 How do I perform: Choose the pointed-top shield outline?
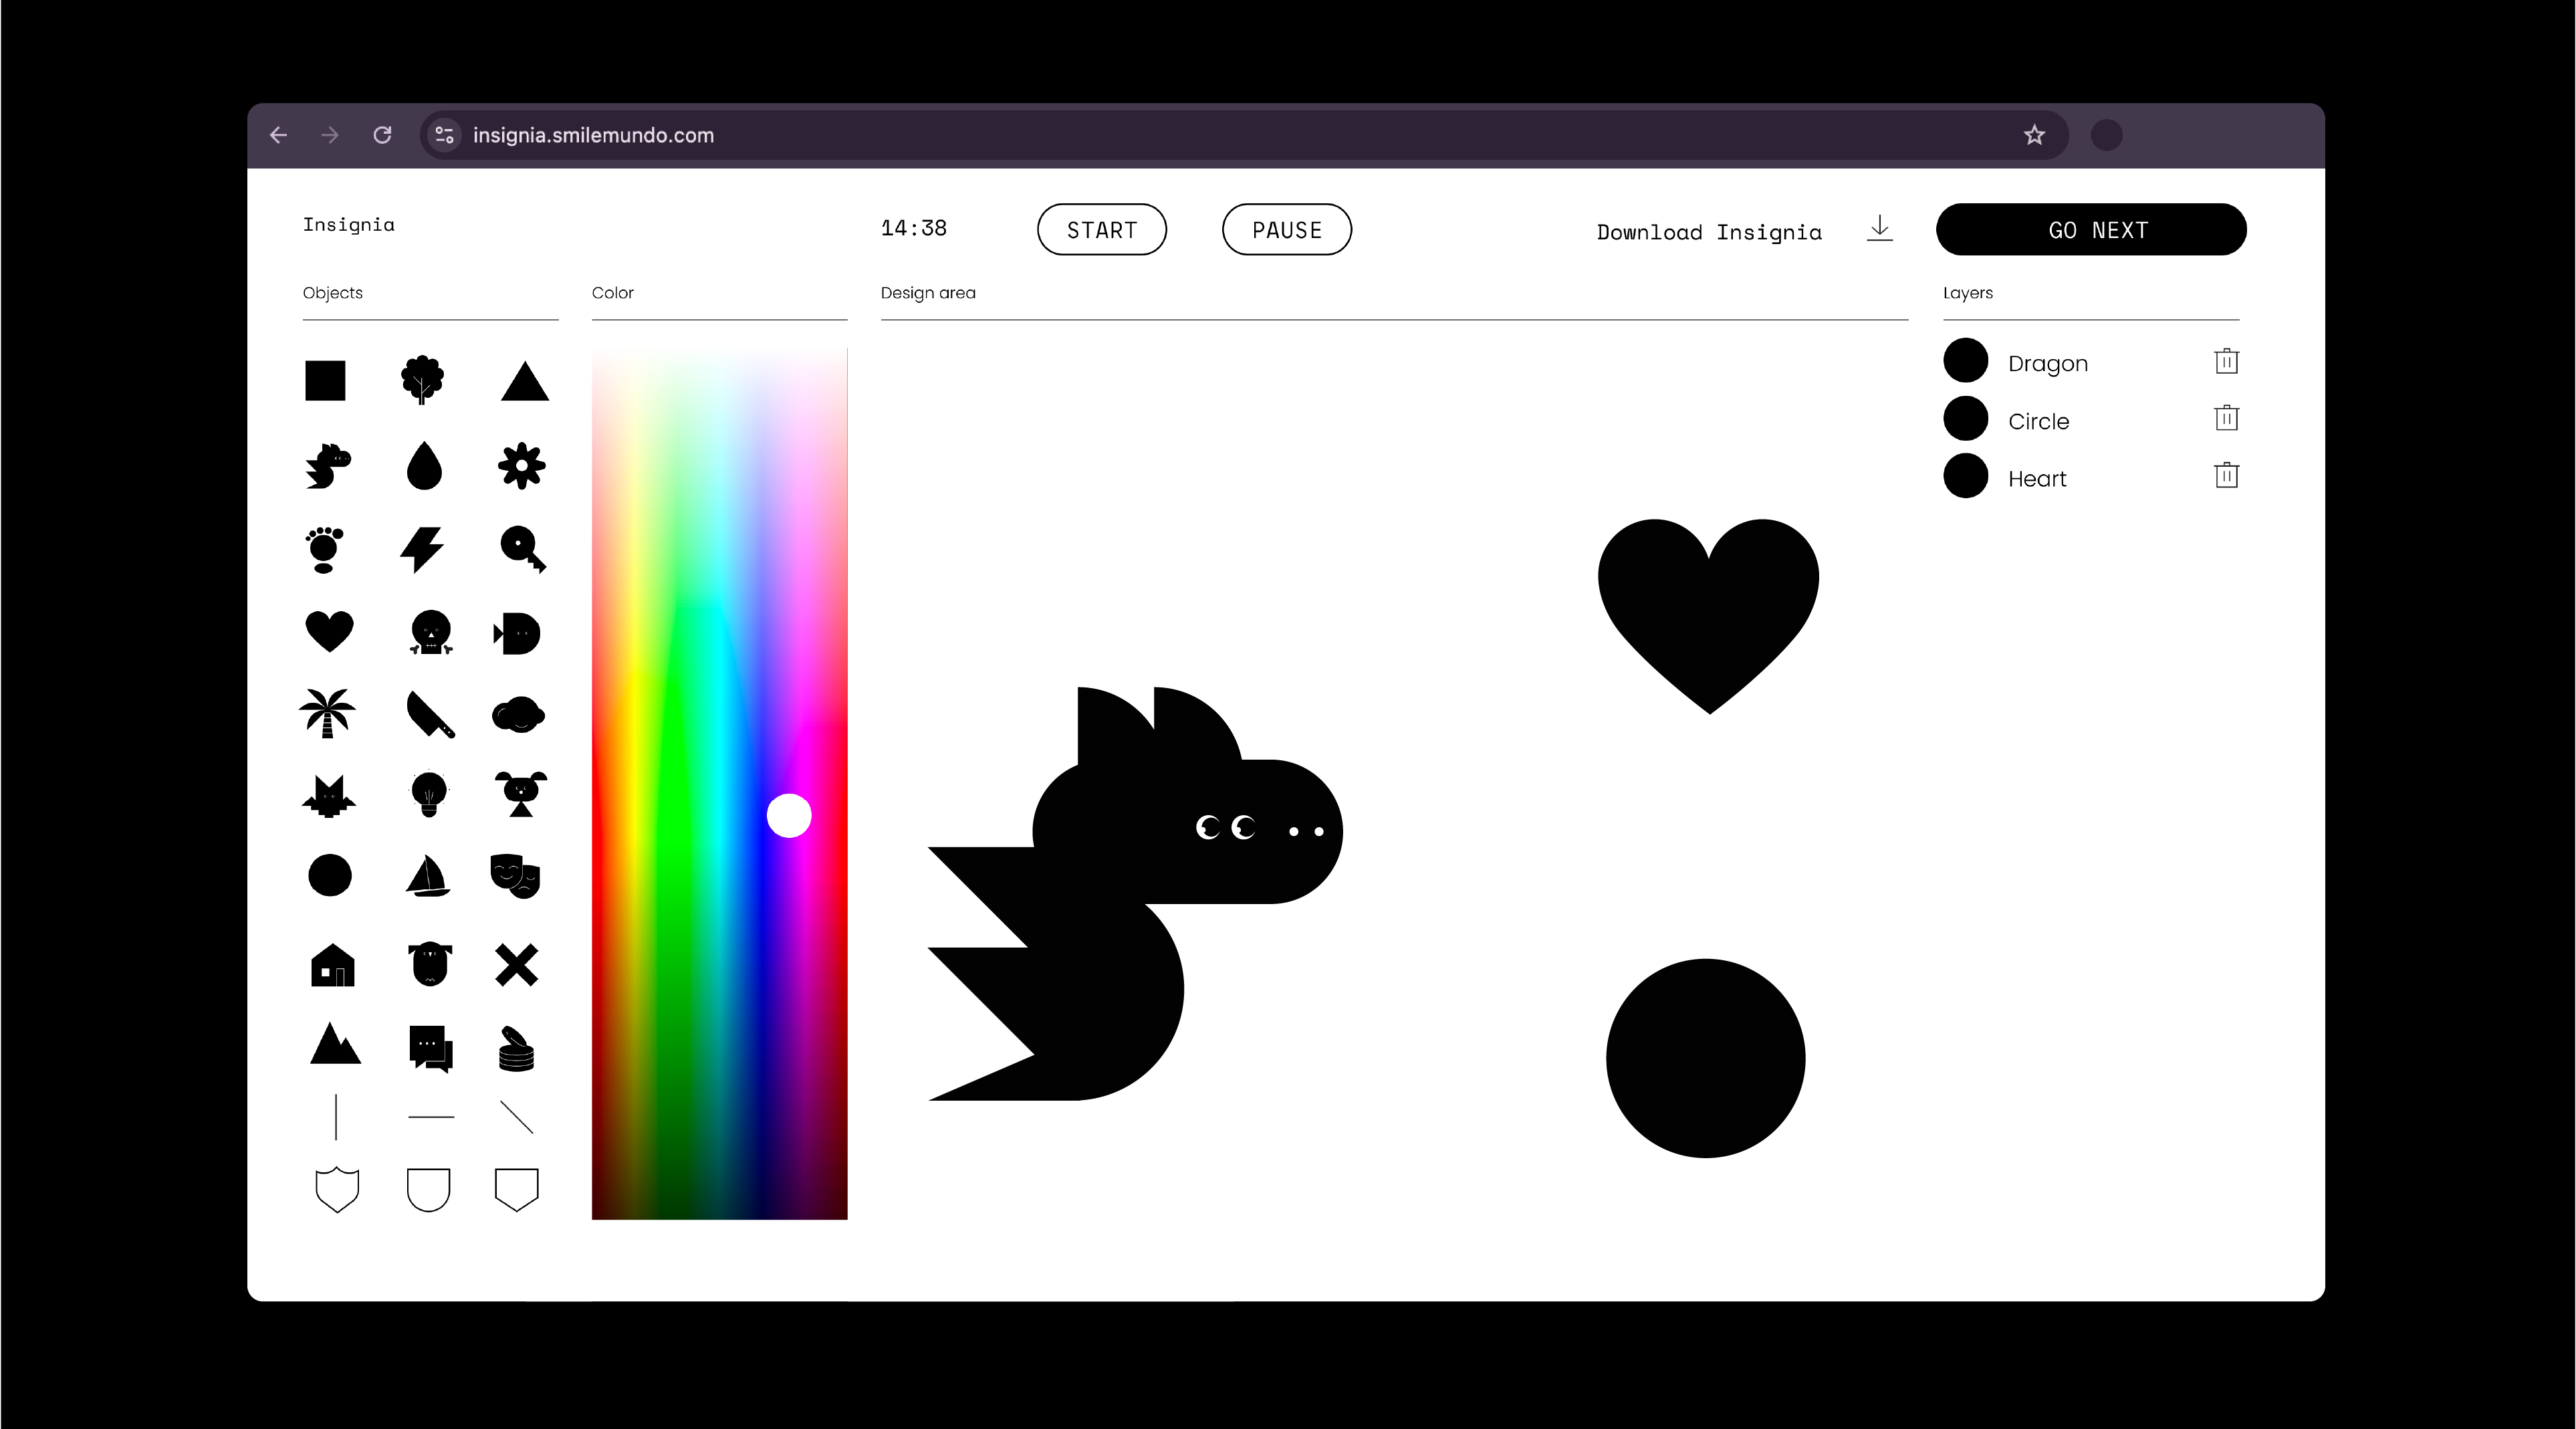coord(337,1190)
